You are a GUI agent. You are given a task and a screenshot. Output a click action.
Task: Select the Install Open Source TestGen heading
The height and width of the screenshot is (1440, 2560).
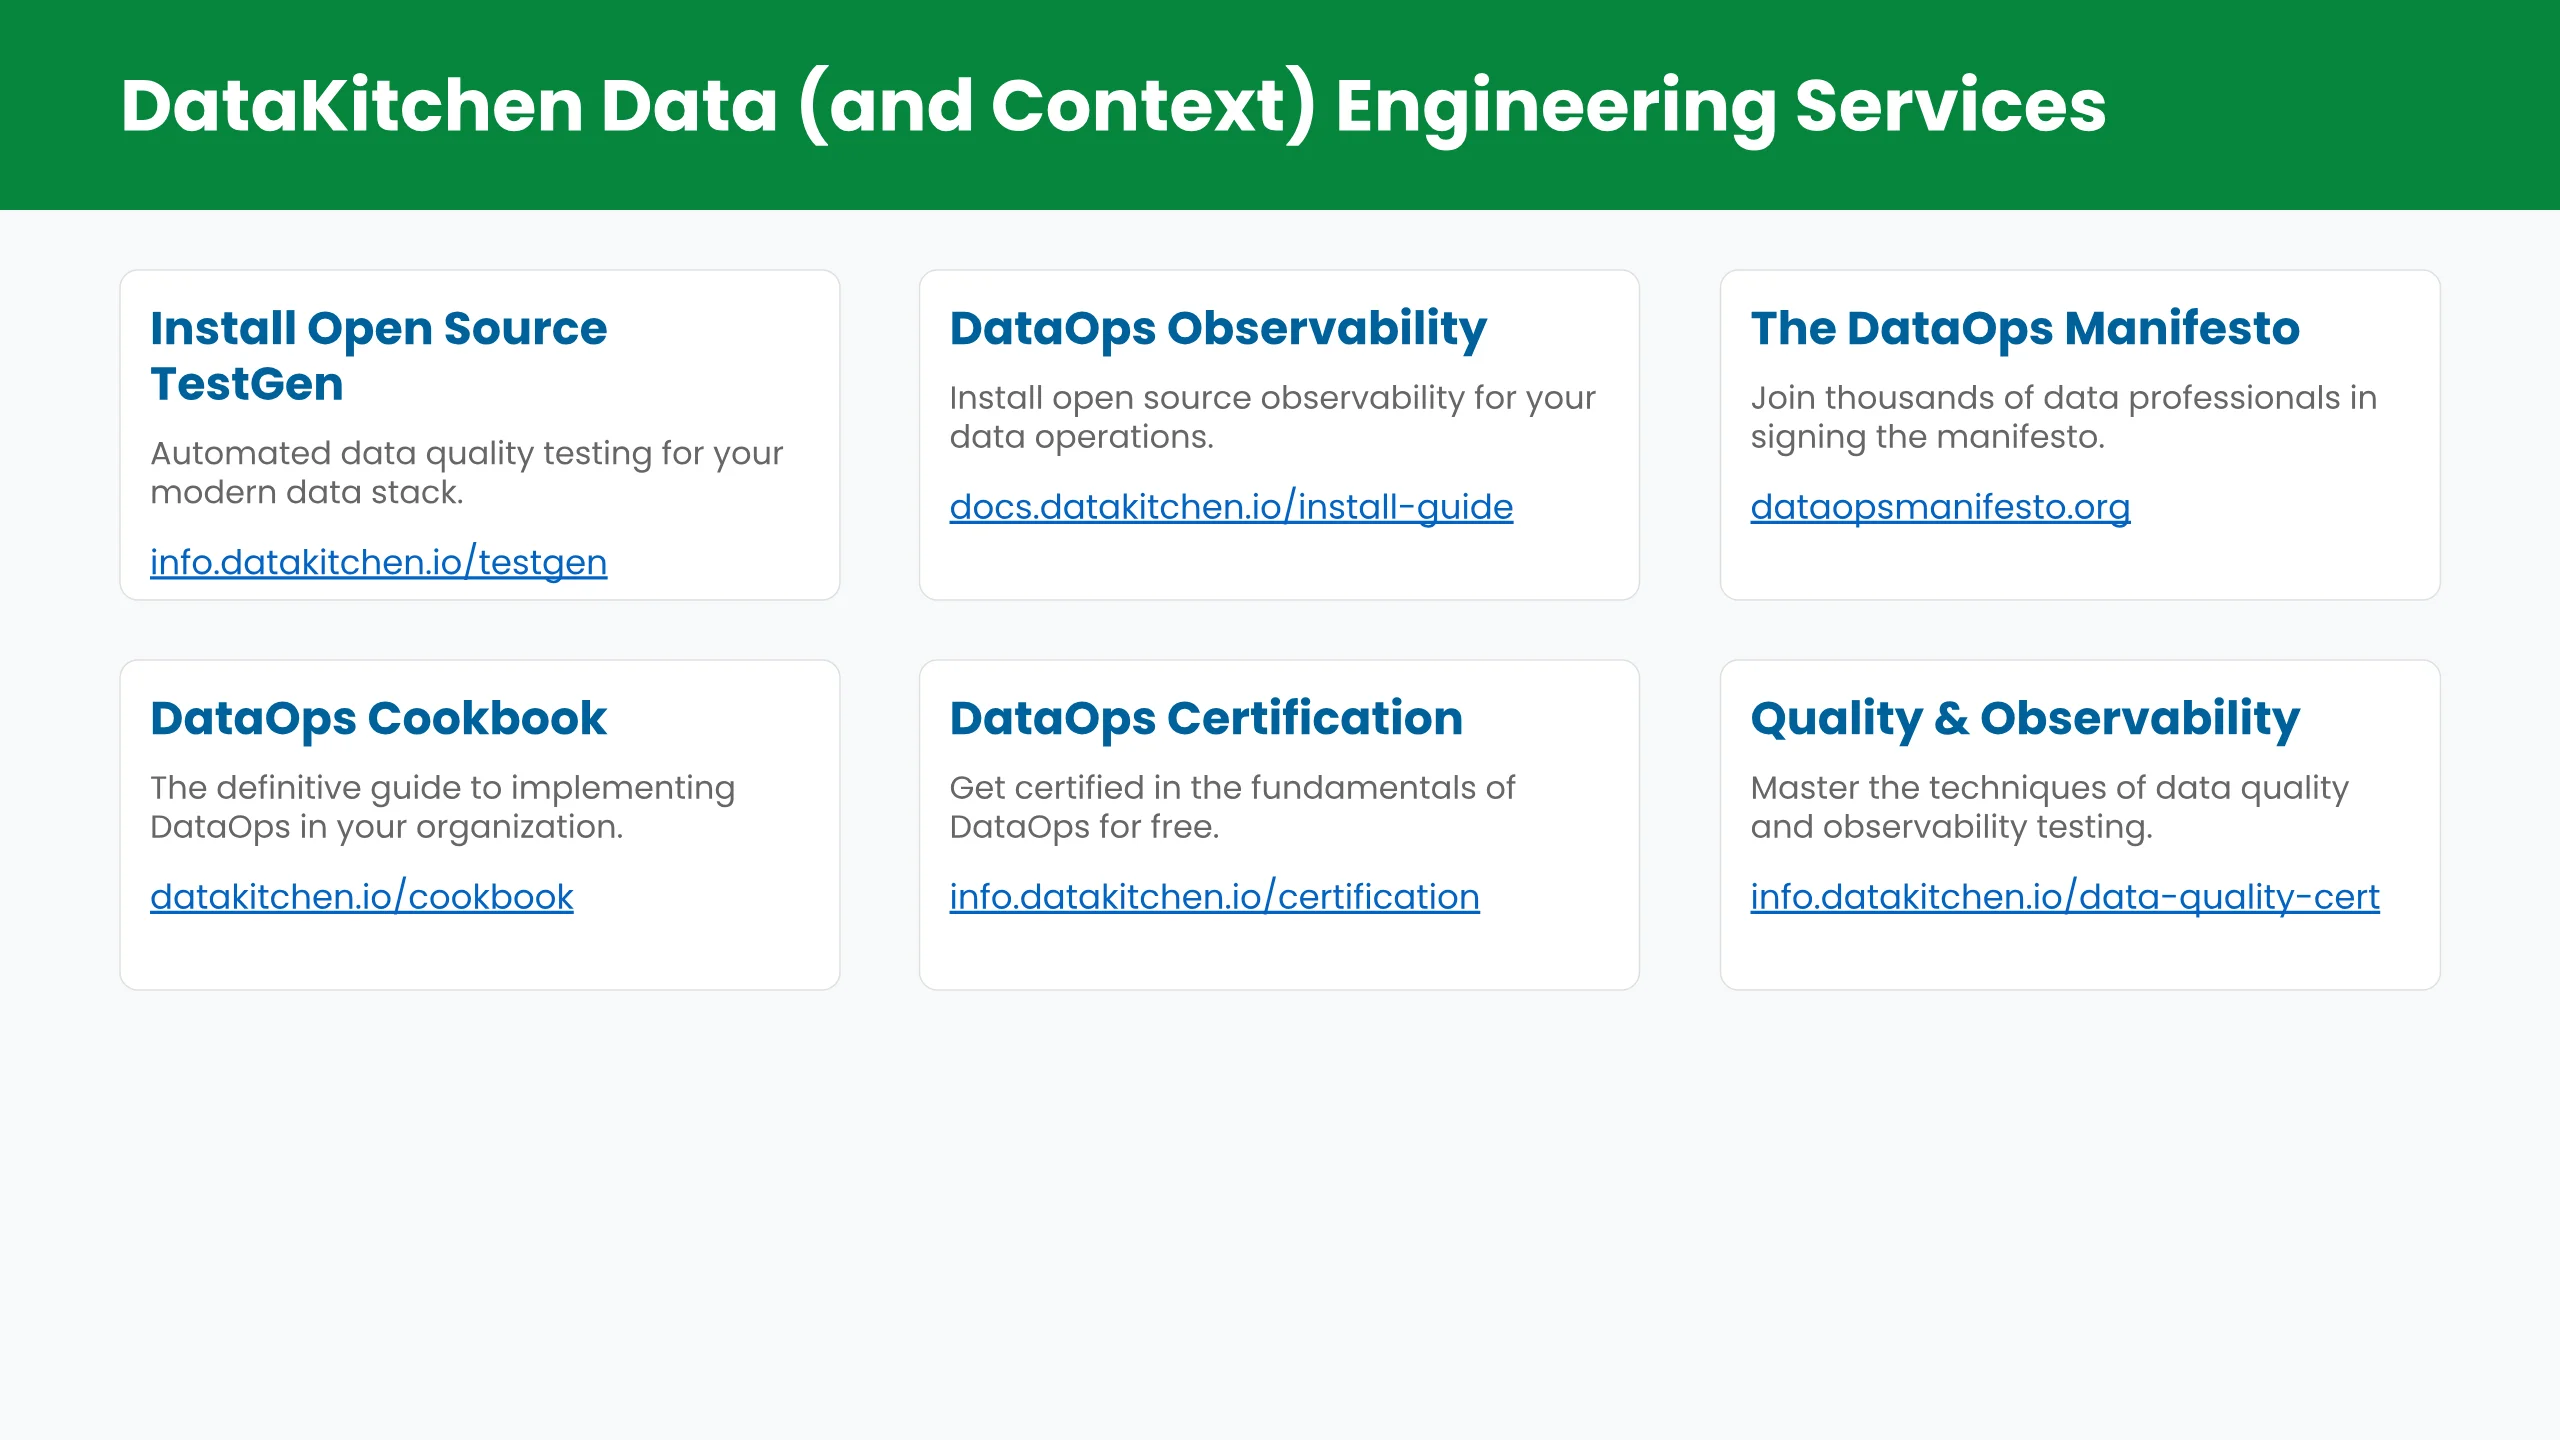click(x=378, y=356)
